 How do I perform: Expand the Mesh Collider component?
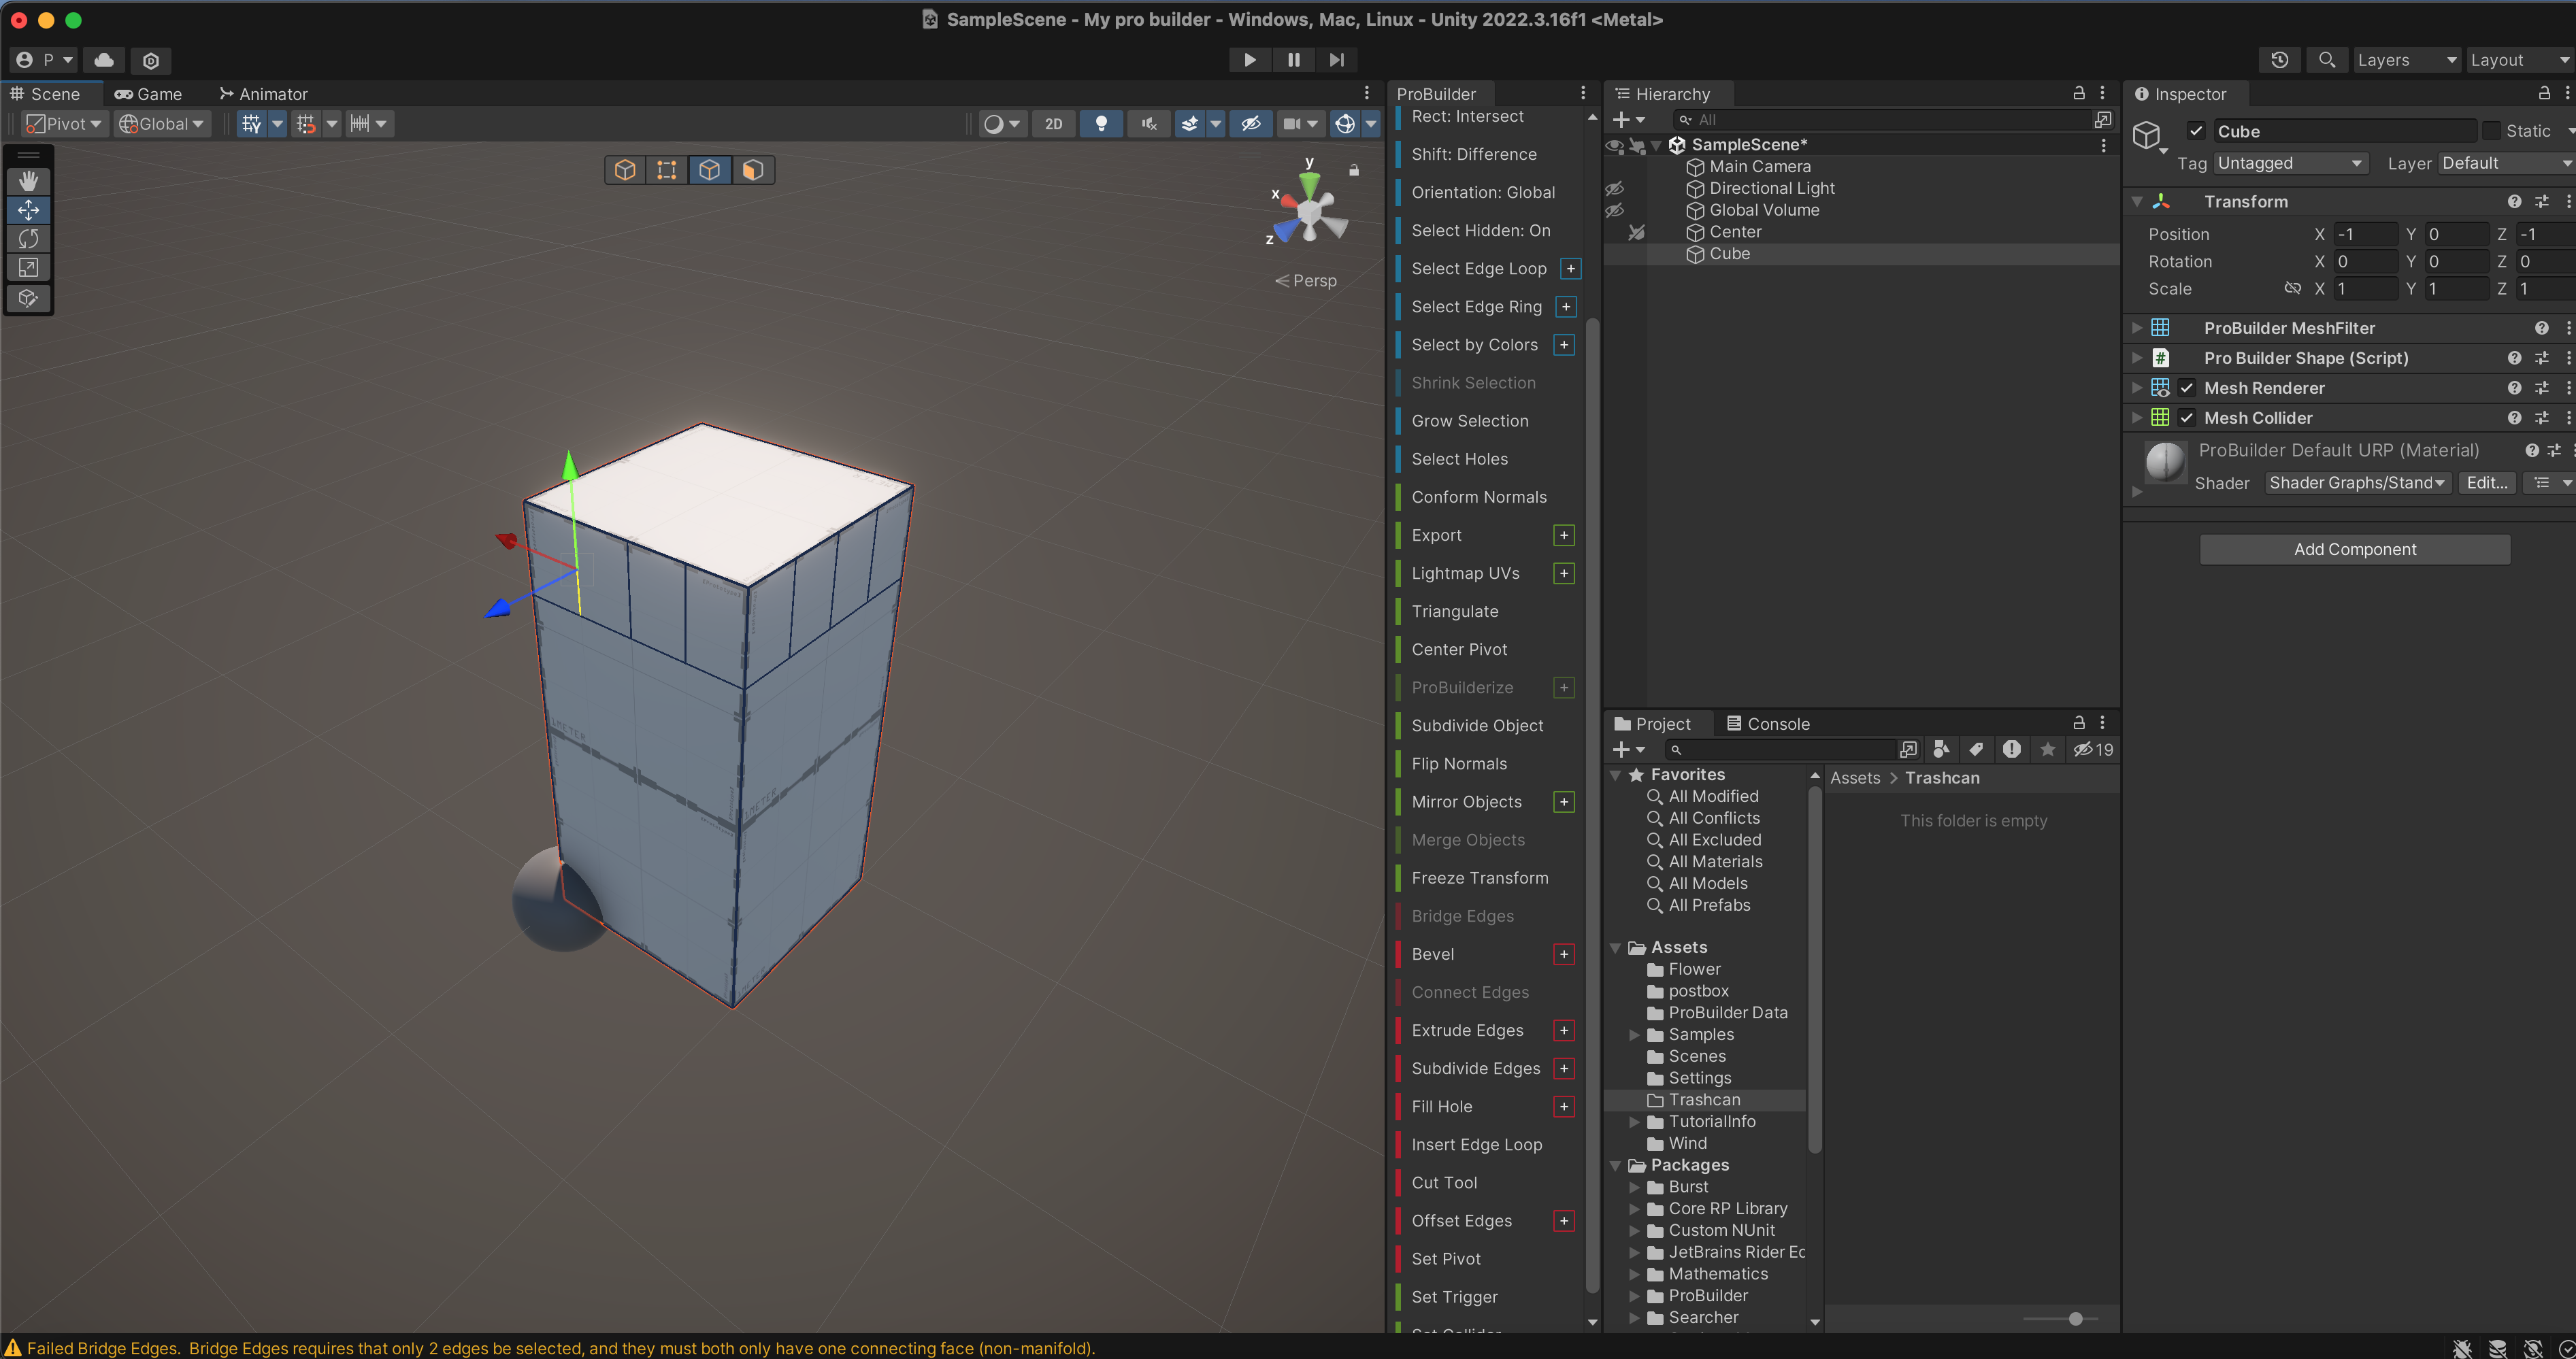2137,418
